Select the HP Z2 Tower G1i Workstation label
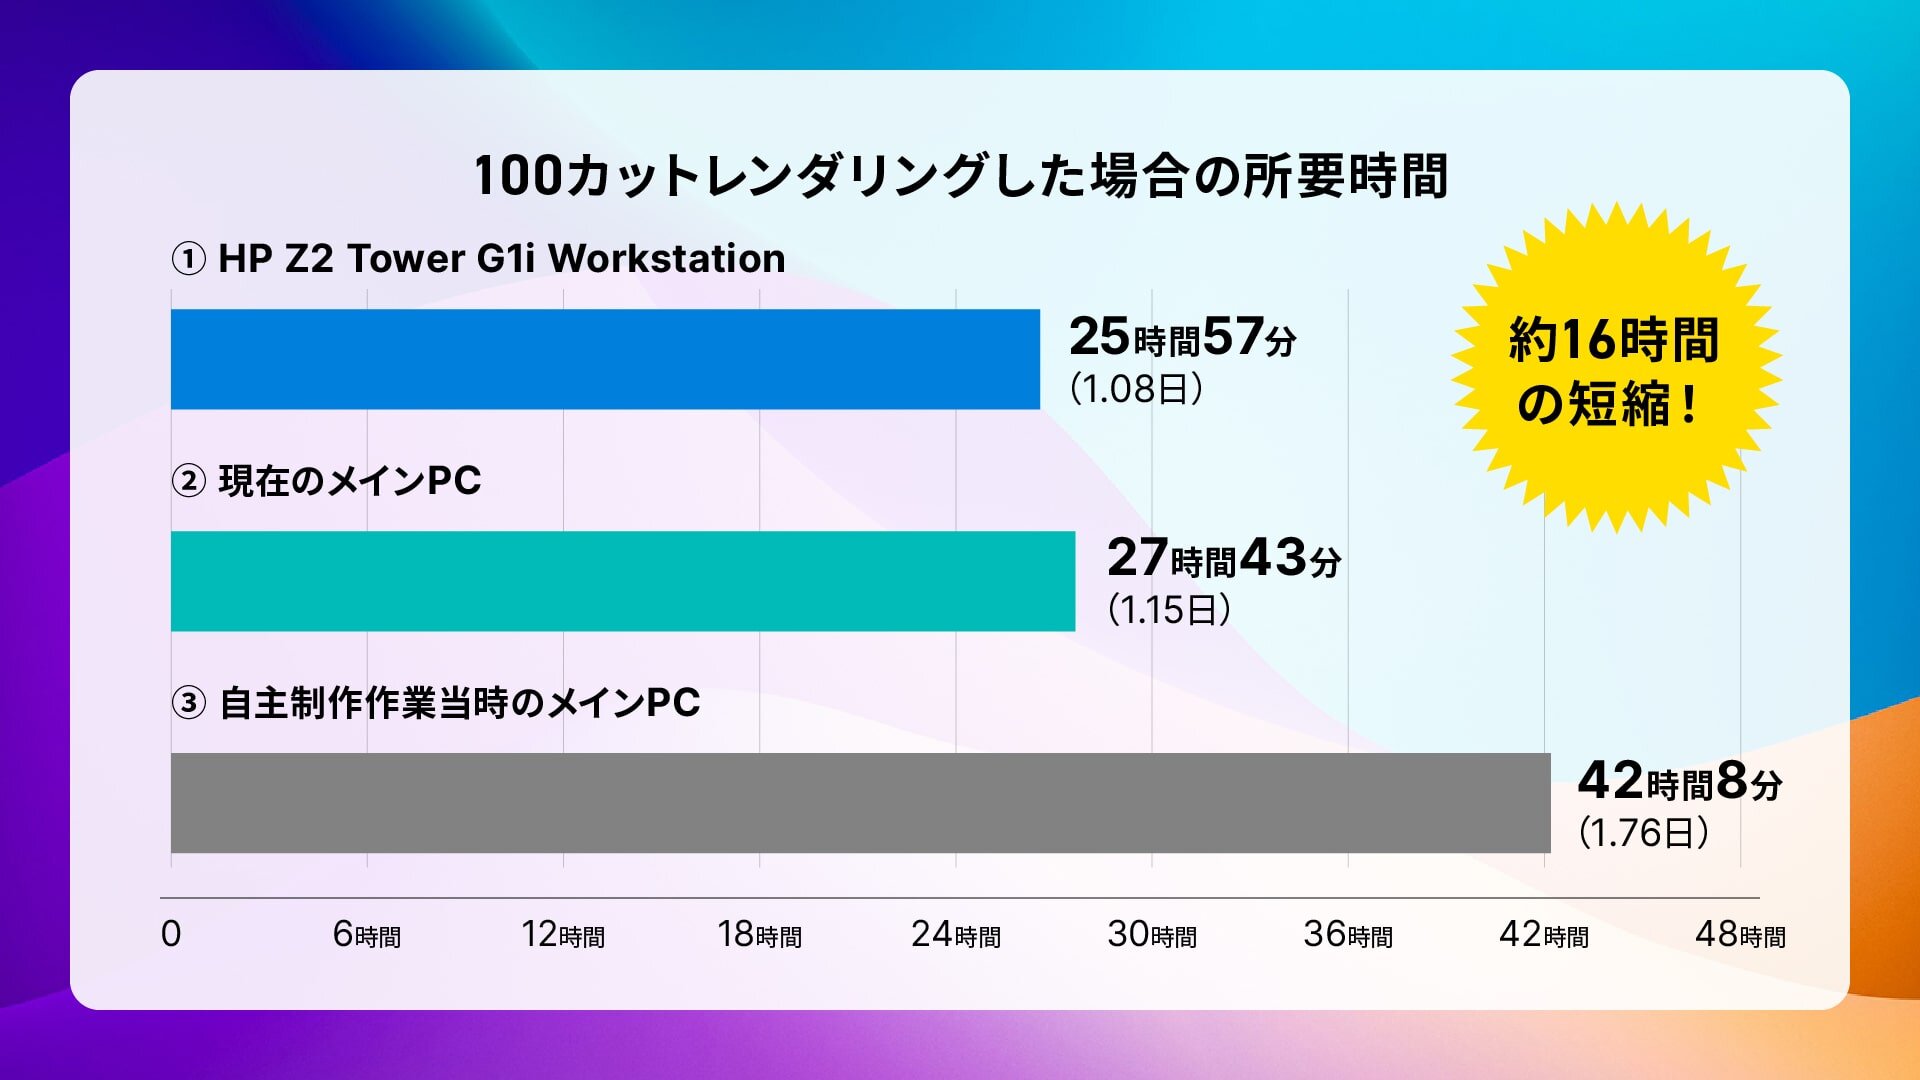This screenshot has height=1080, width=1920. pos(478,259)
